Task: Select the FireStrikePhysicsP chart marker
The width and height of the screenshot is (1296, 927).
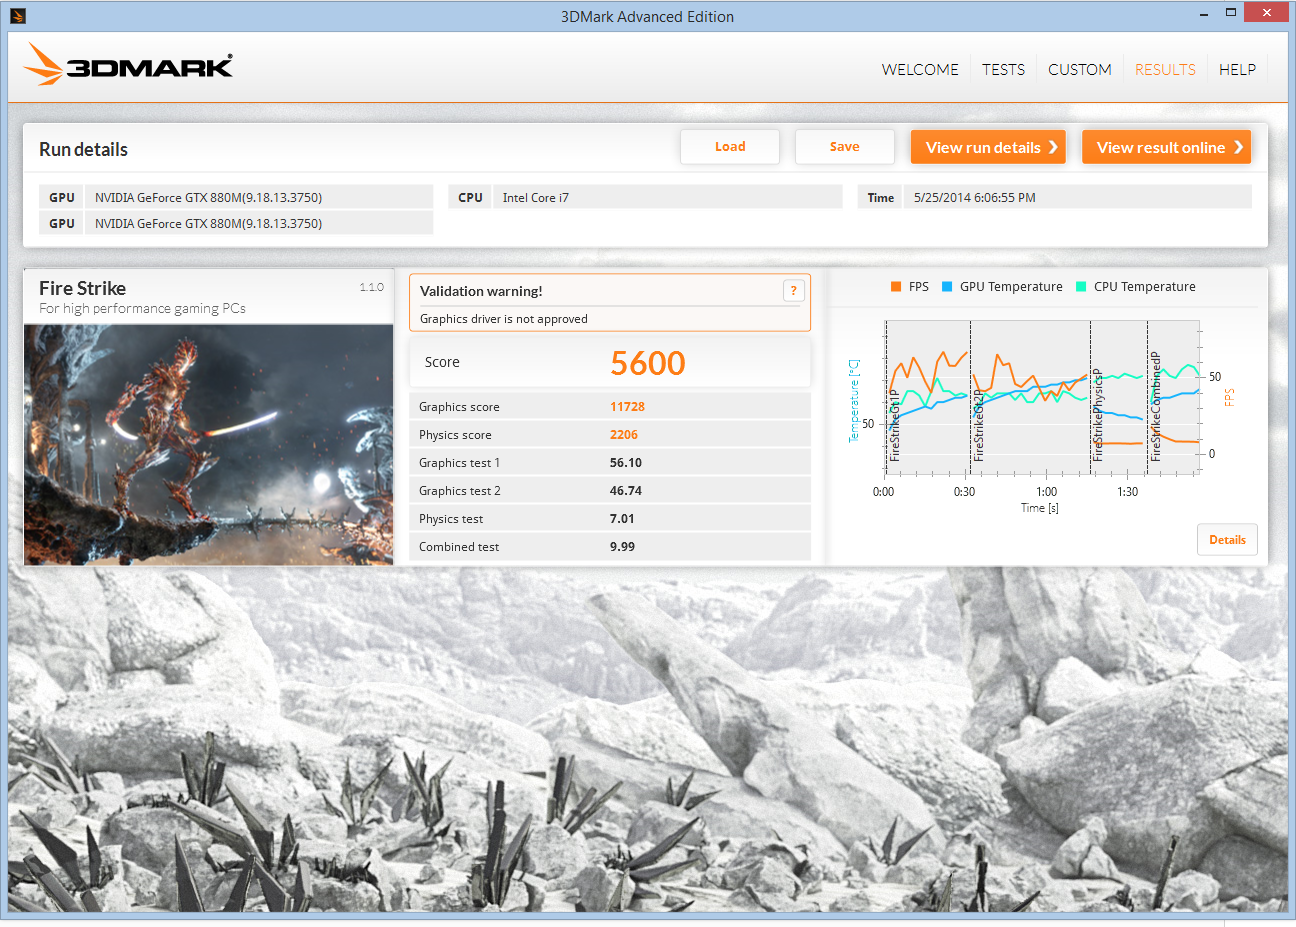Action: point(1097,415)
